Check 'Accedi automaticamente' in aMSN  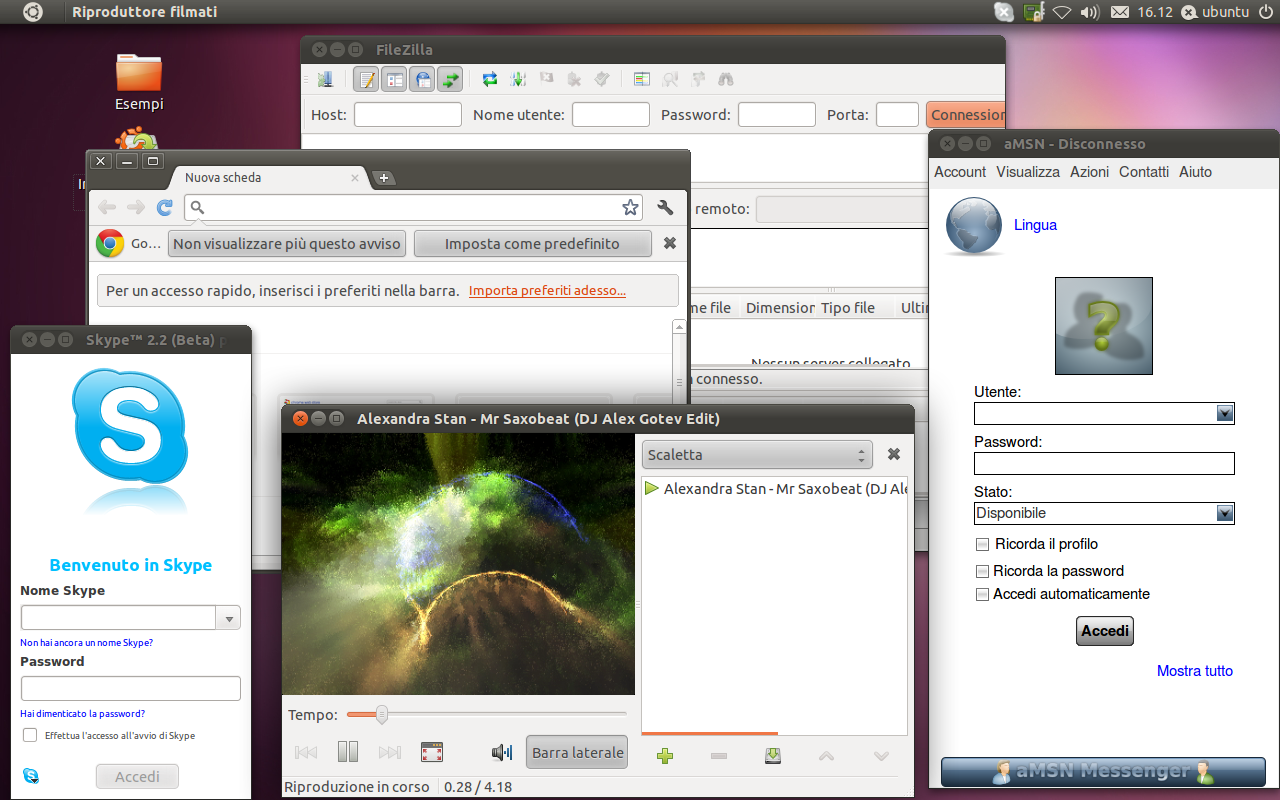983,595
